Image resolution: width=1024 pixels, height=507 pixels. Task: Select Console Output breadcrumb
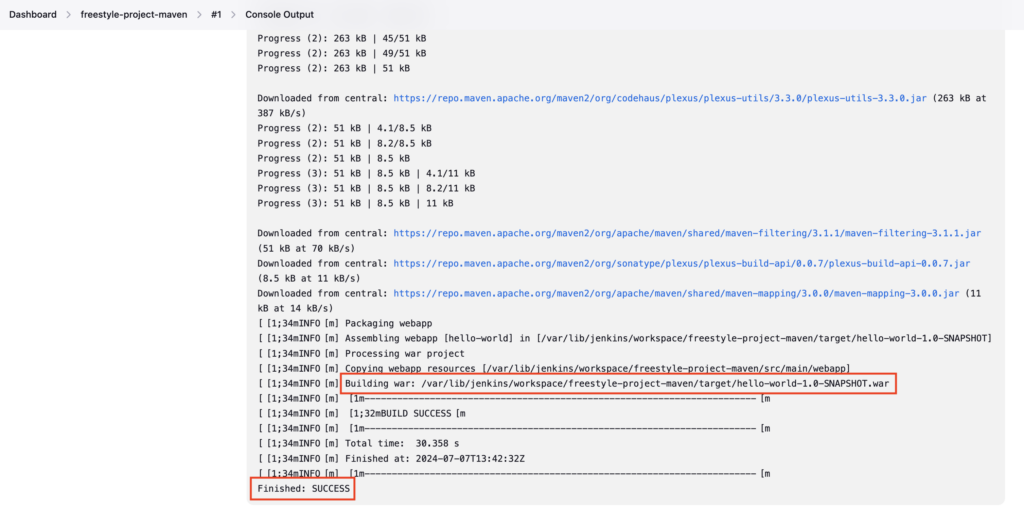point(279,14)
